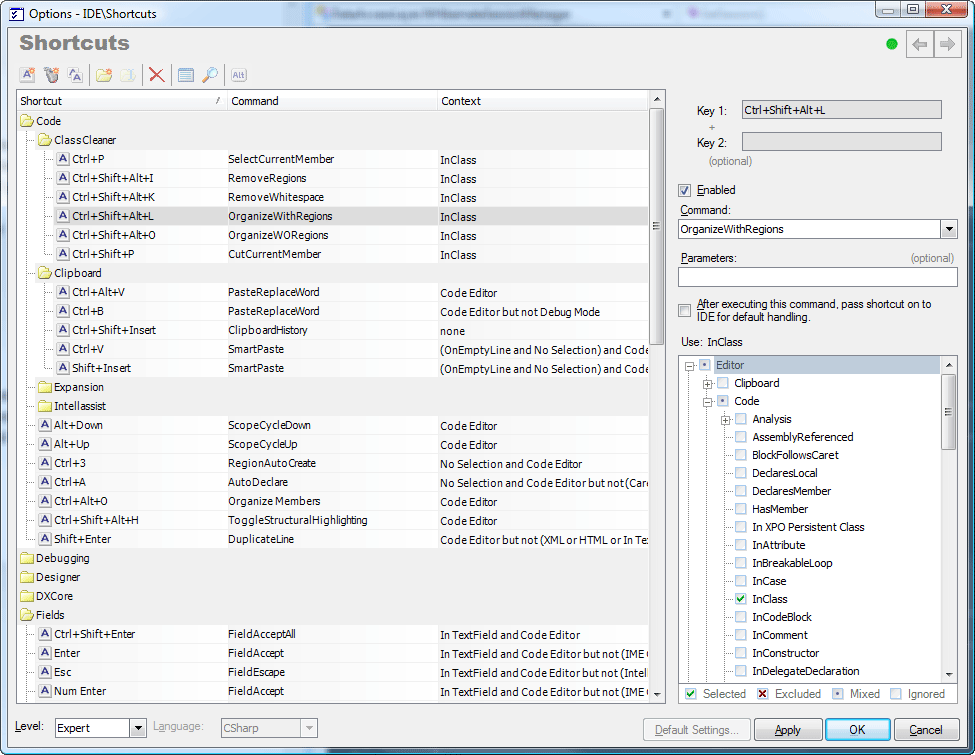Click the OK button
This screenshot has height=755, width=975.
857,730
